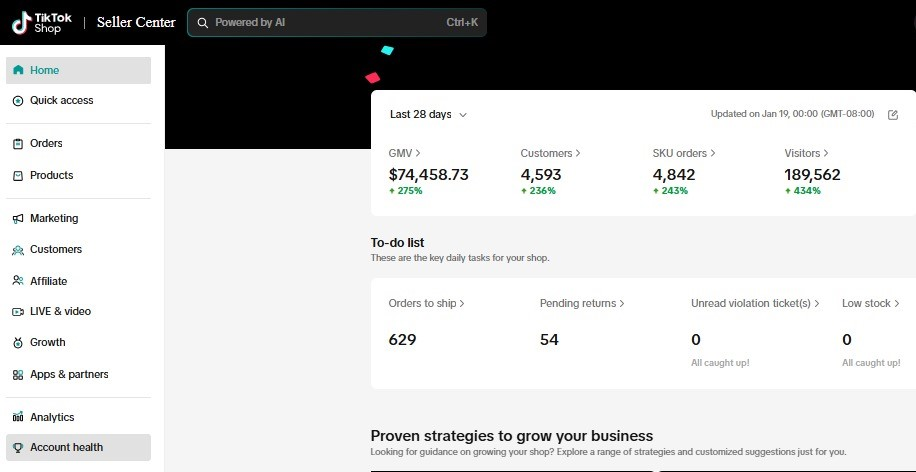Click the LIVE & video camera icon

[18, 312]
